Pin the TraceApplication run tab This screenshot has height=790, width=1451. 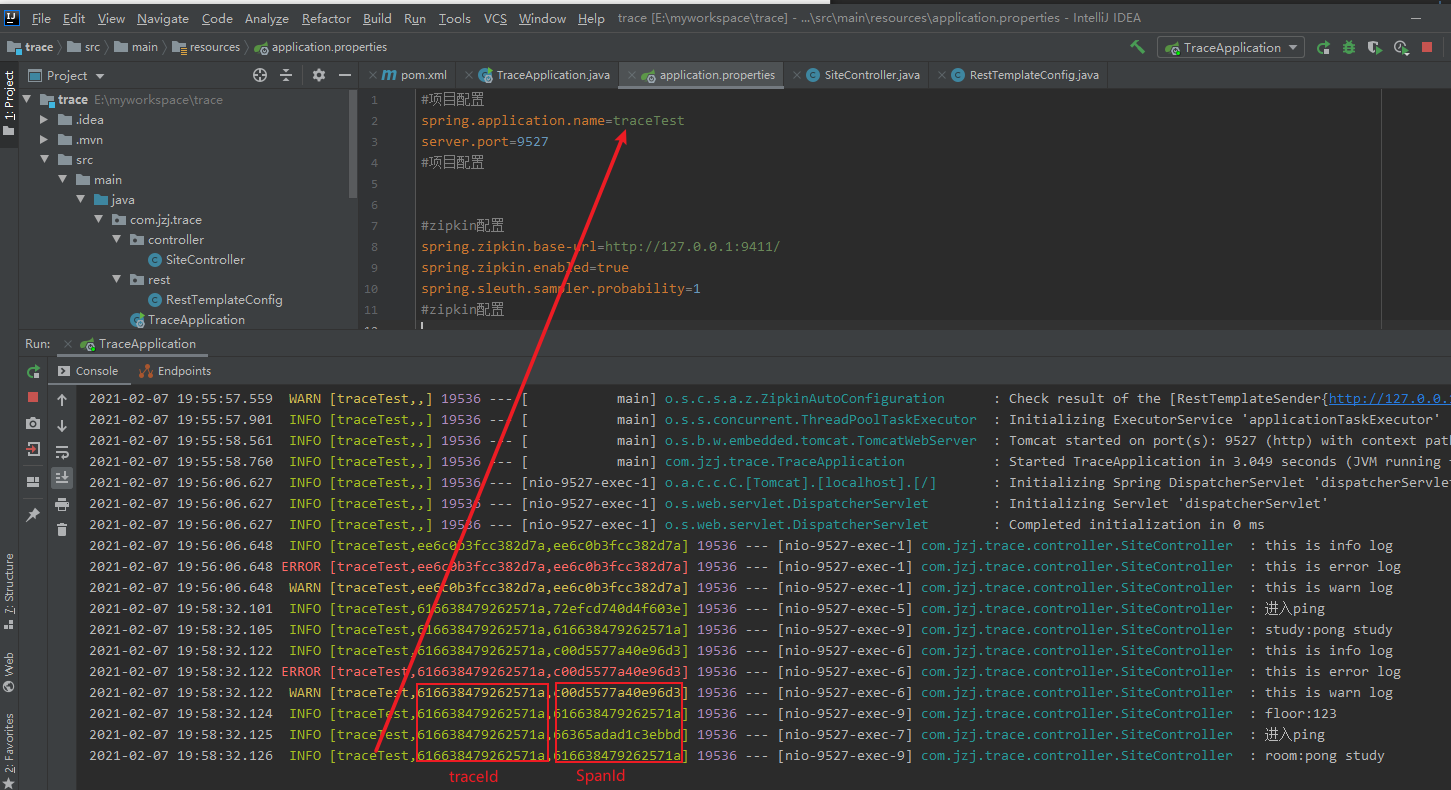click(x=33, y=514)
